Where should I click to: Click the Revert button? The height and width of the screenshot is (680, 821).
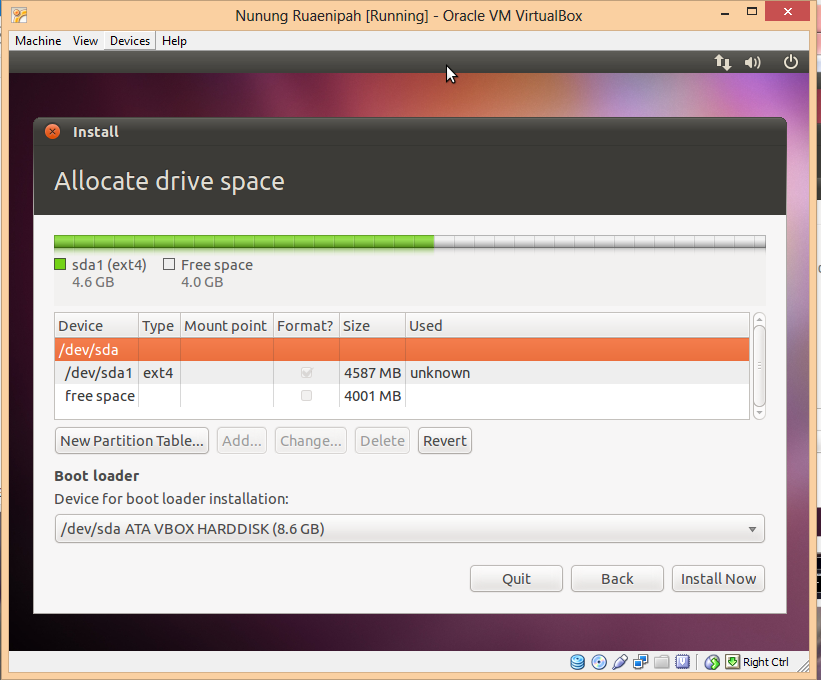pos(445,441)
